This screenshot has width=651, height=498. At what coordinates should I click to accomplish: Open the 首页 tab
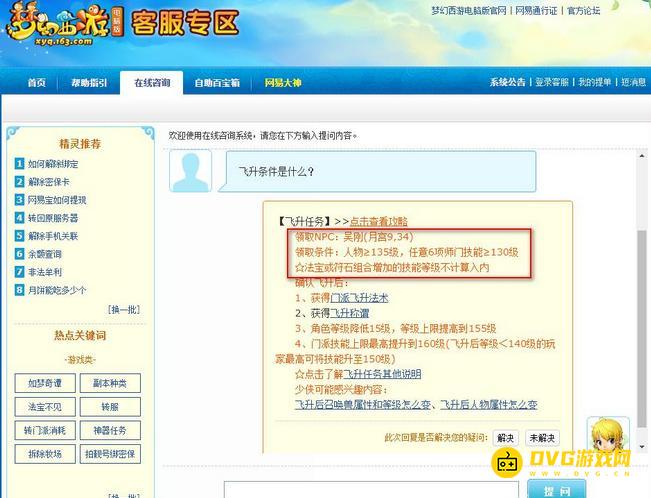[37, 83]
